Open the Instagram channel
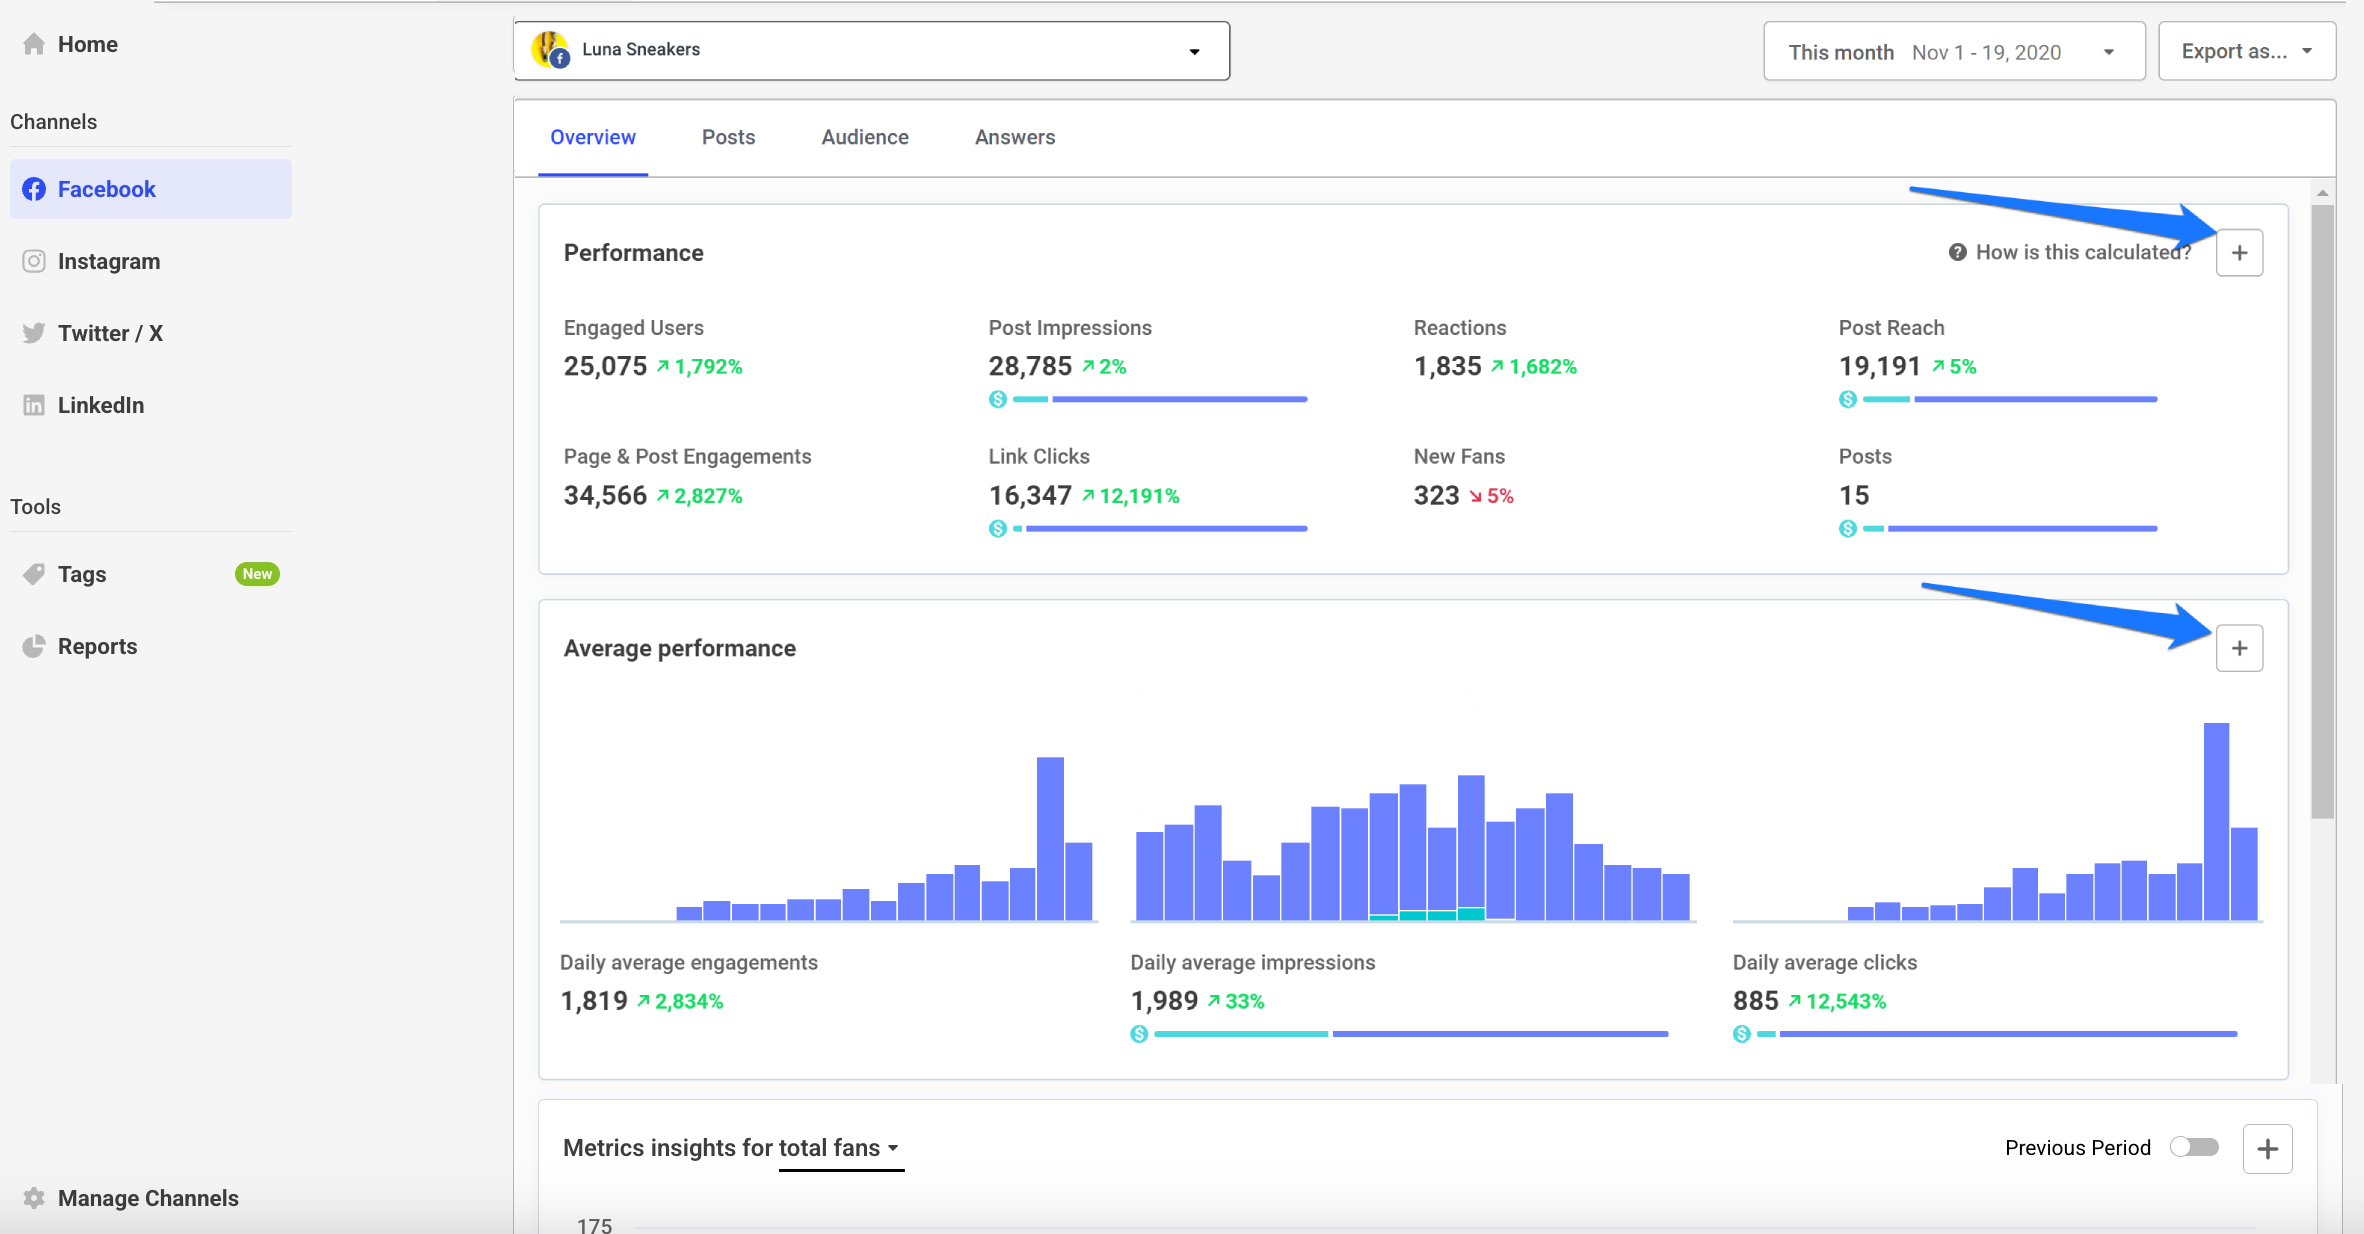 coord(108,261)
